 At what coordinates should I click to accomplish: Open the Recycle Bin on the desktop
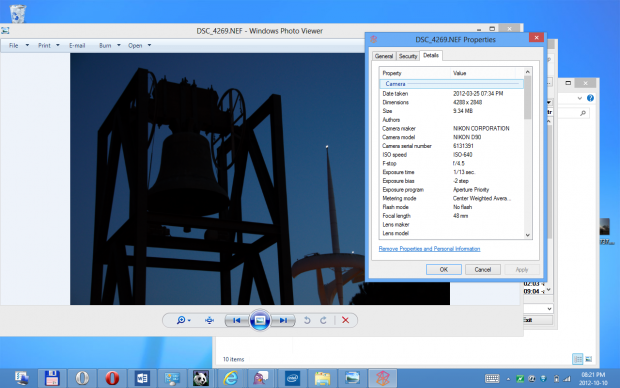(x=17, y=13)
